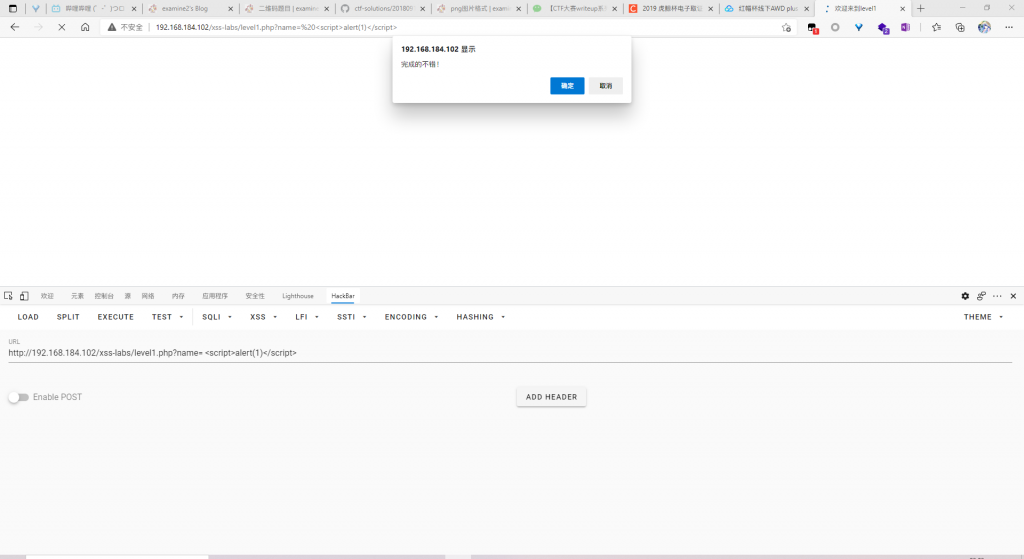Click the blue Y extension icon in toolbar
1024x559 pixels.
click(x=859, y=27)
